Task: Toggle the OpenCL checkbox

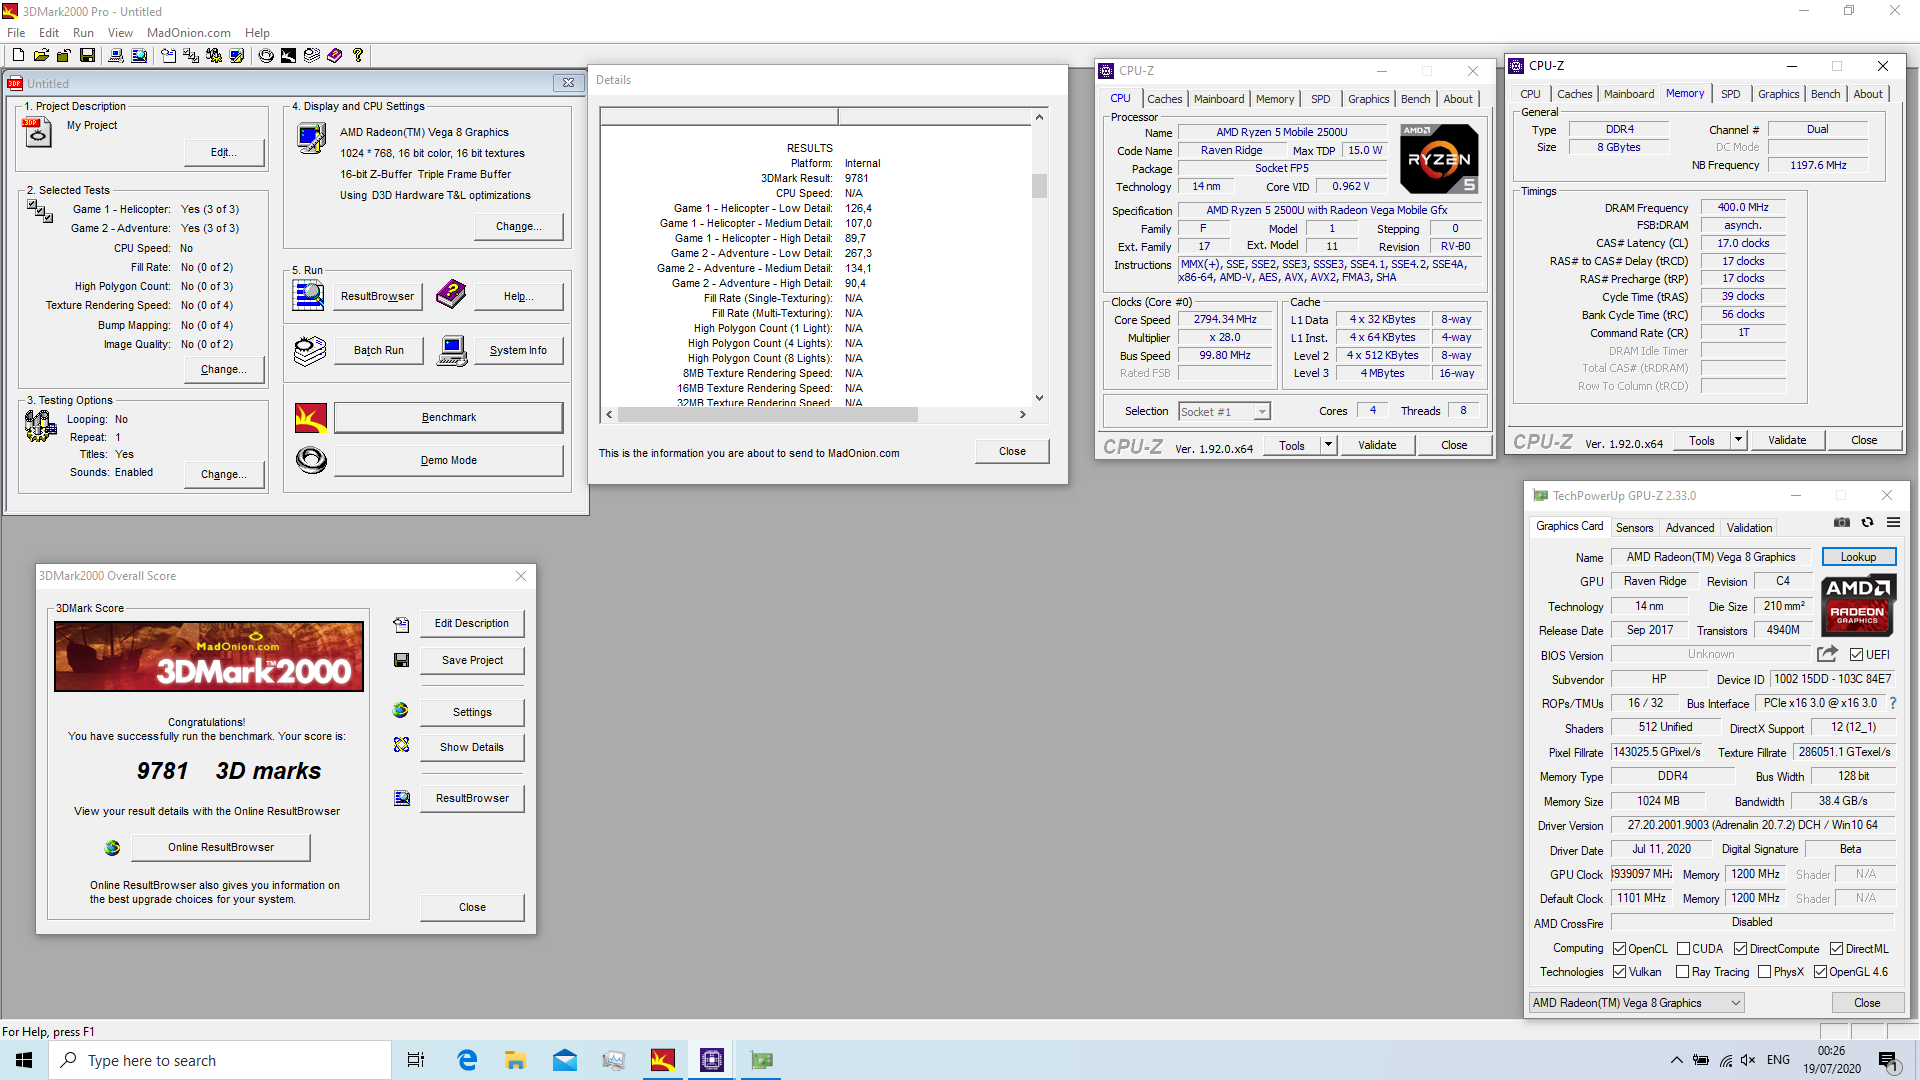Action: (1619, 949)
